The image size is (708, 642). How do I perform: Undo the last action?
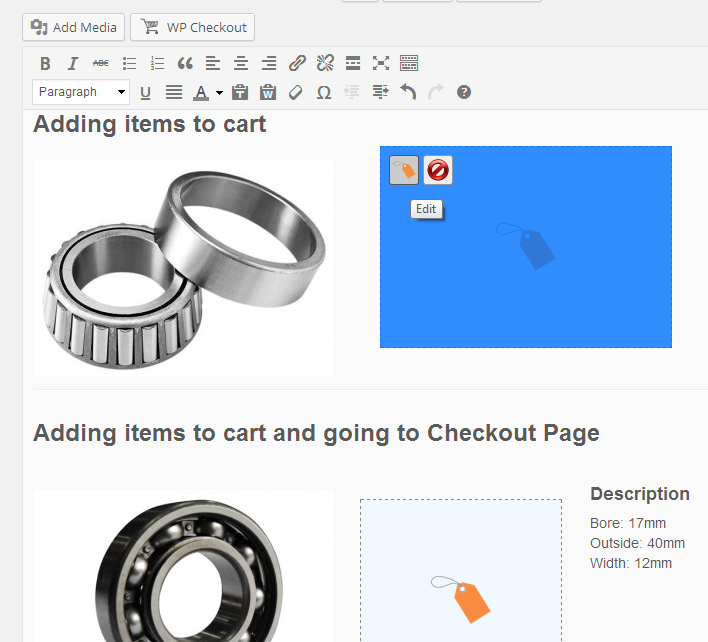408,92
